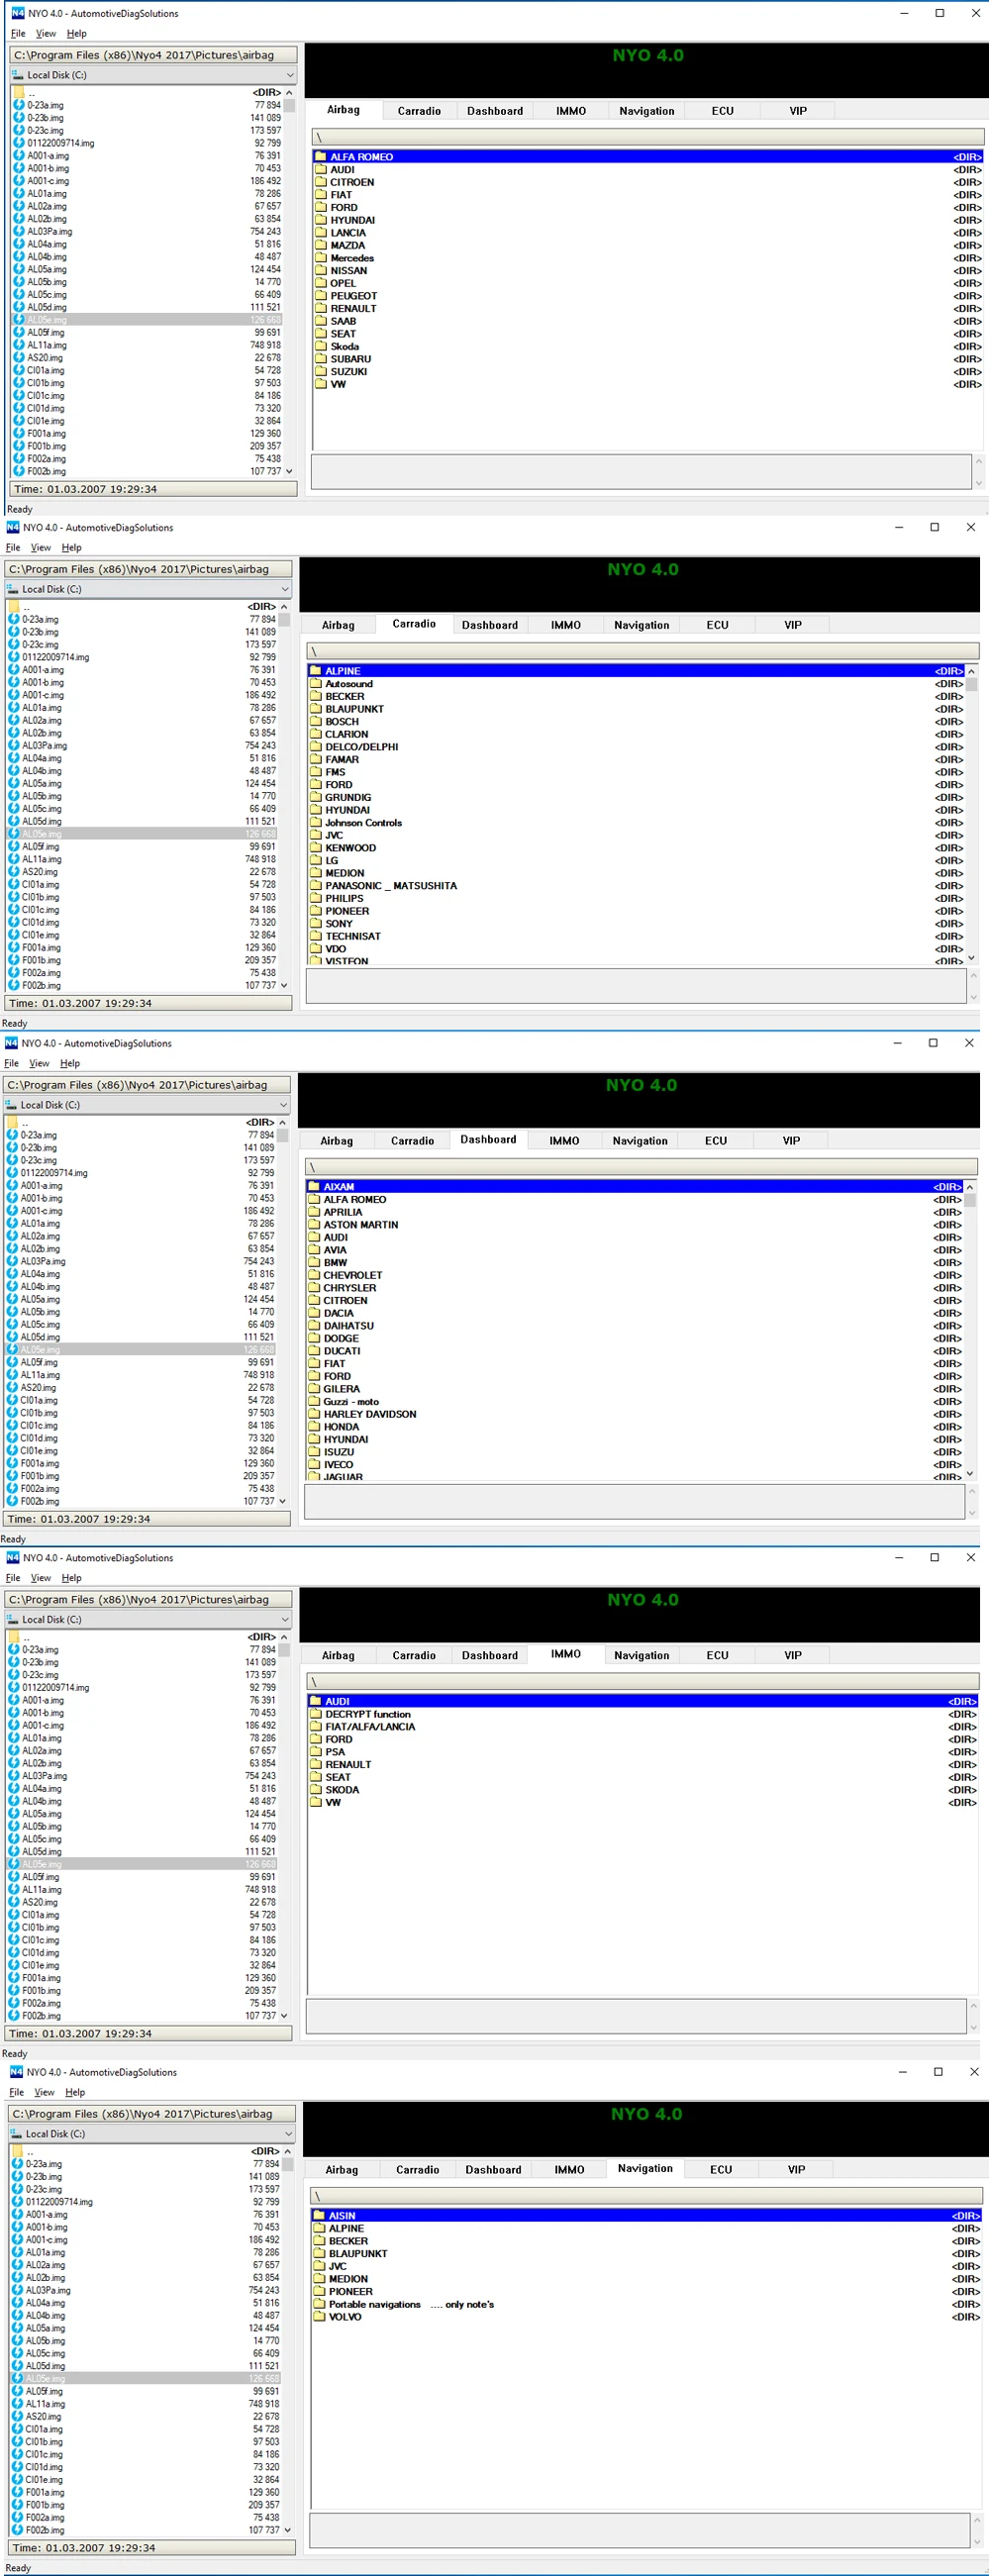The width and height of the screenshot is (989, 2576).
Task: Open the View menu in the Dashboard-tab window
Action: pyautogui.click(x=39, y=1063)
